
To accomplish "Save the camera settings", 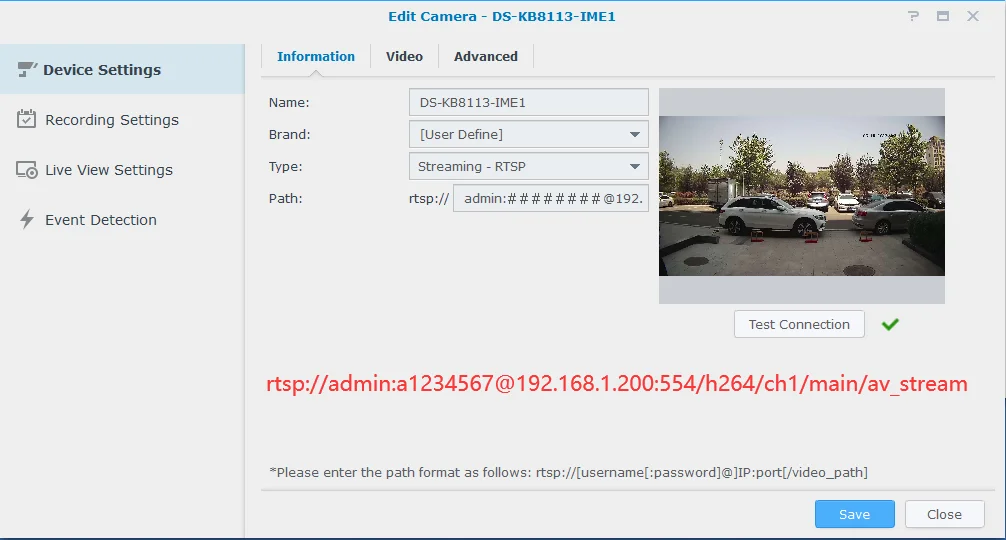I will click(855, 514).
